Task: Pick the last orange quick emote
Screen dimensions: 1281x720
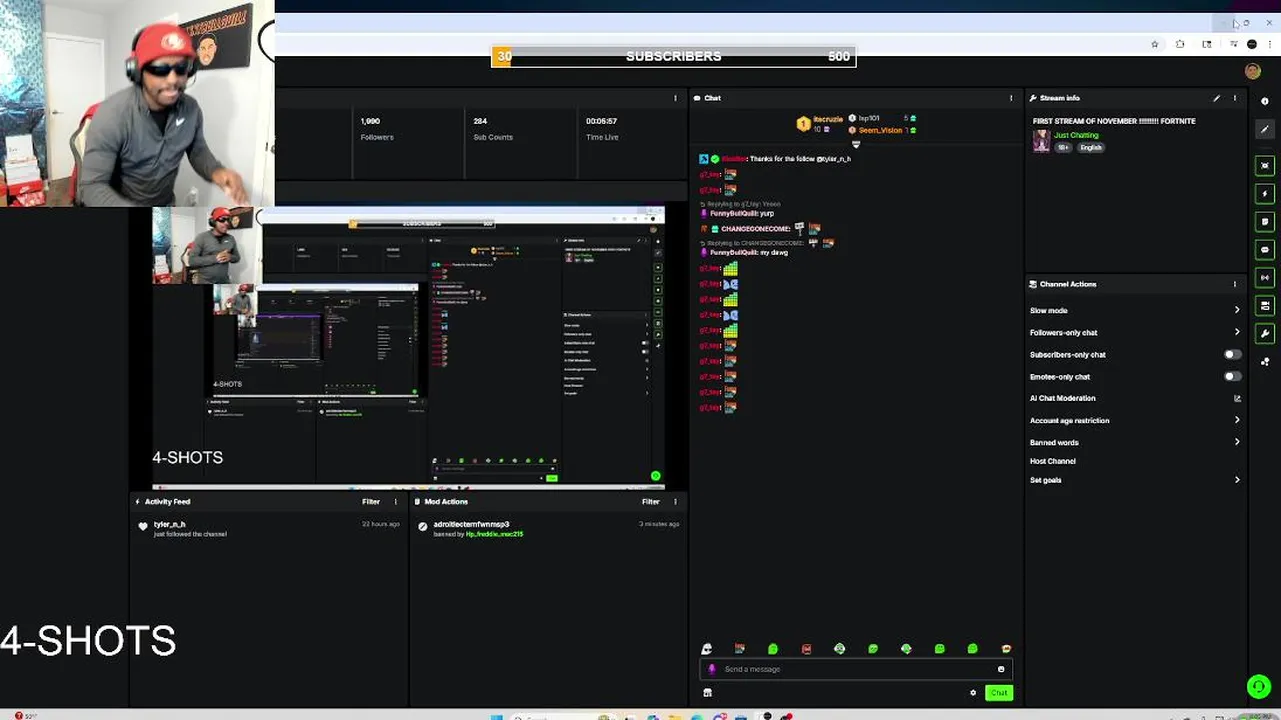Action: click(x=1006, y=649)
